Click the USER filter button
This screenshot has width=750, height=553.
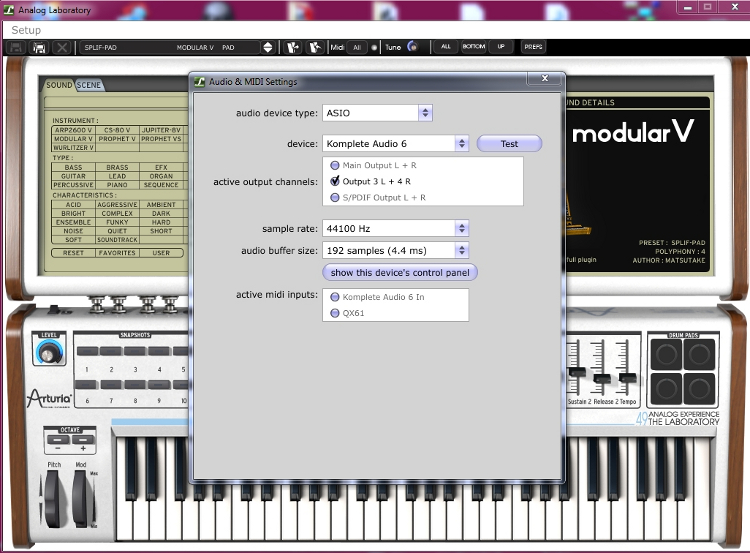[x=161, y=253]
